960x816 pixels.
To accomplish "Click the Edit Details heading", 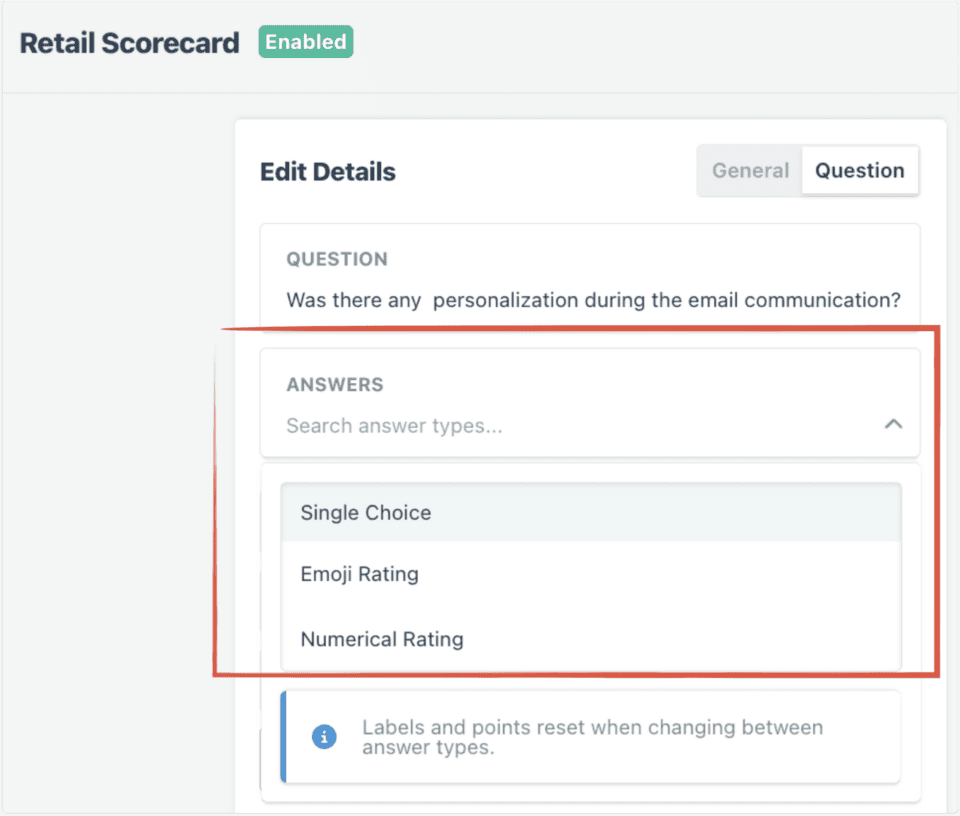I will [328, 172].
